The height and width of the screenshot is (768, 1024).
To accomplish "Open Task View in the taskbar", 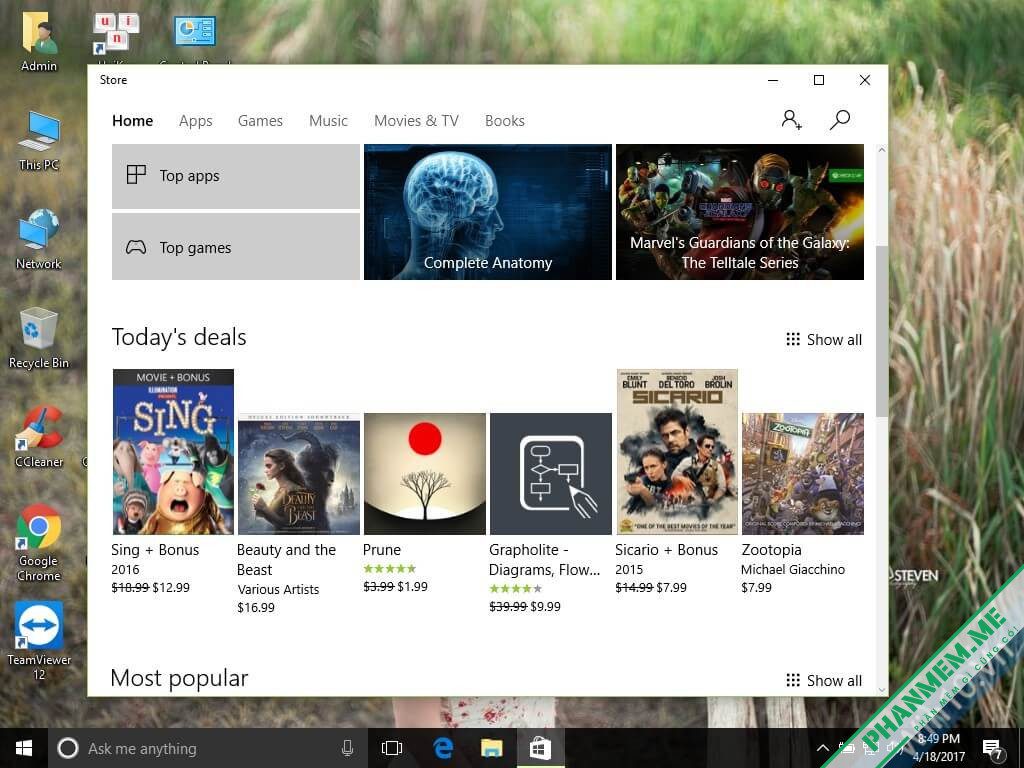I will tap(392, 748).
